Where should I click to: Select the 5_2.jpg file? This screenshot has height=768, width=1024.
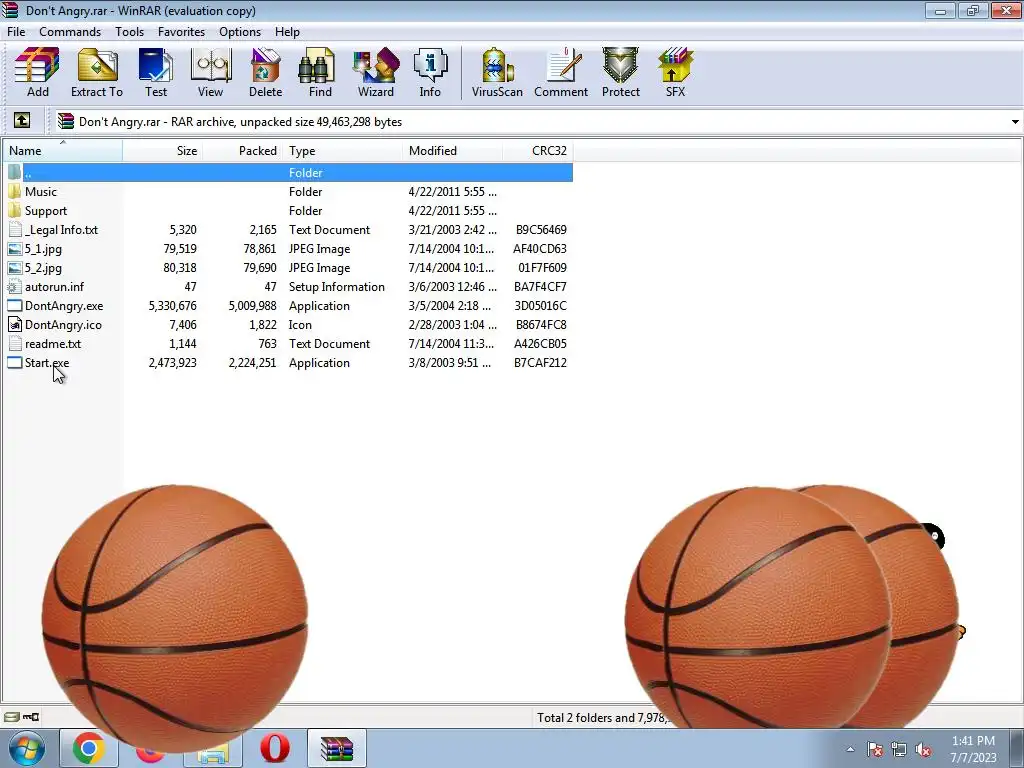(x=43, y=268)
